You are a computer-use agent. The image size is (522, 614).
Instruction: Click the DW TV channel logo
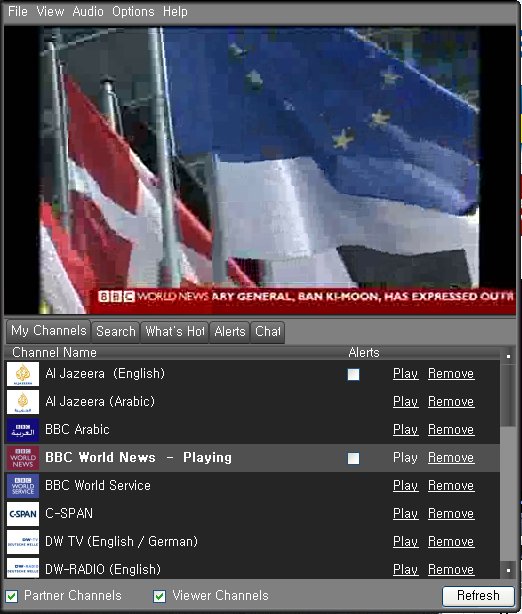click(x=23, y=542)
